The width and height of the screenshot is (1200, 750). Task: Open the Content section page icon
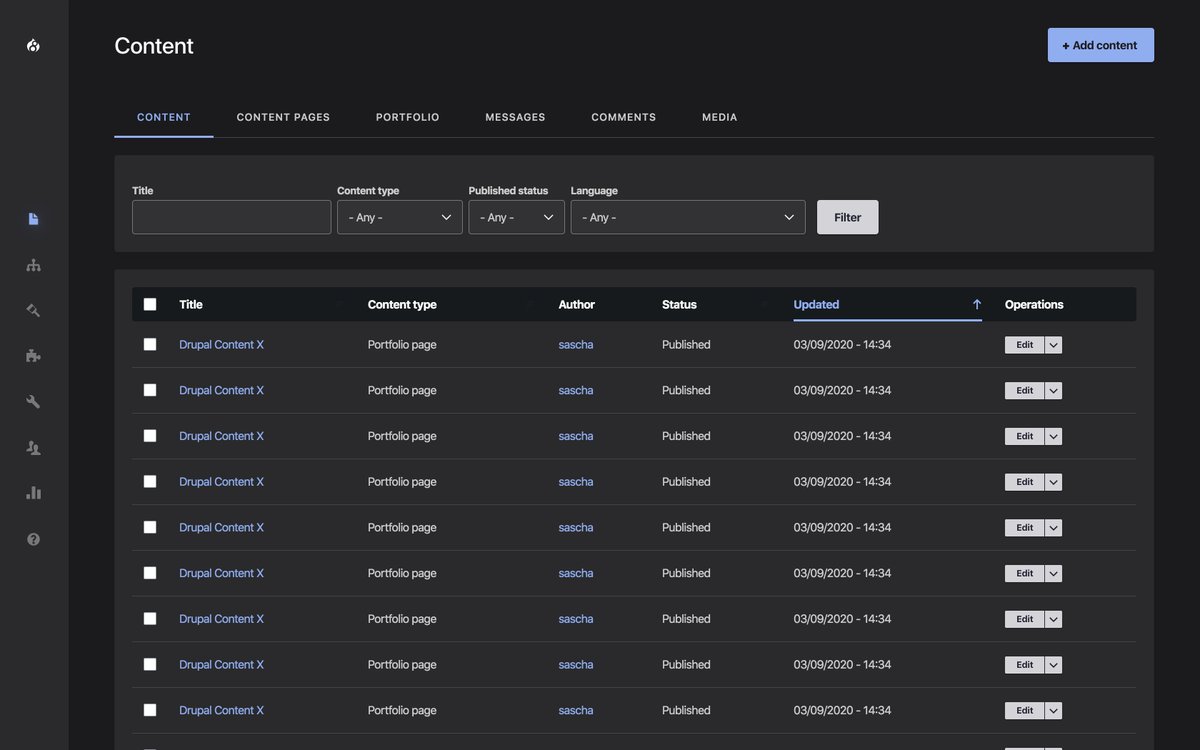[33, 219]
